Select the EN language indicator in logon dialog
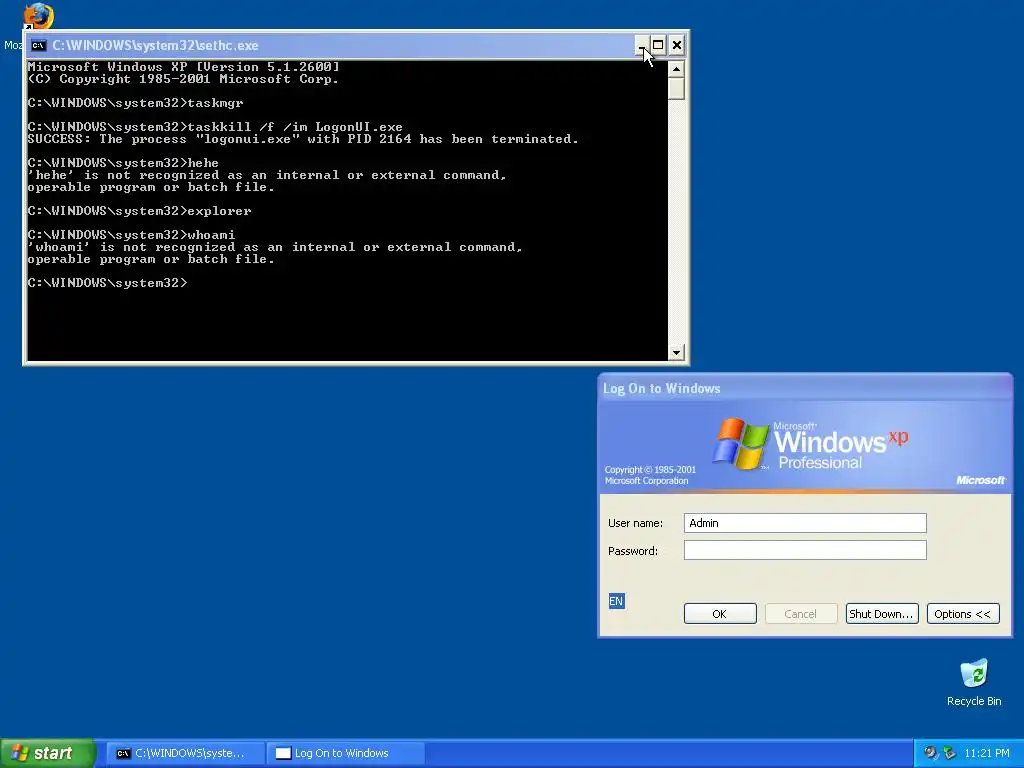 click(x=616, y=601)
